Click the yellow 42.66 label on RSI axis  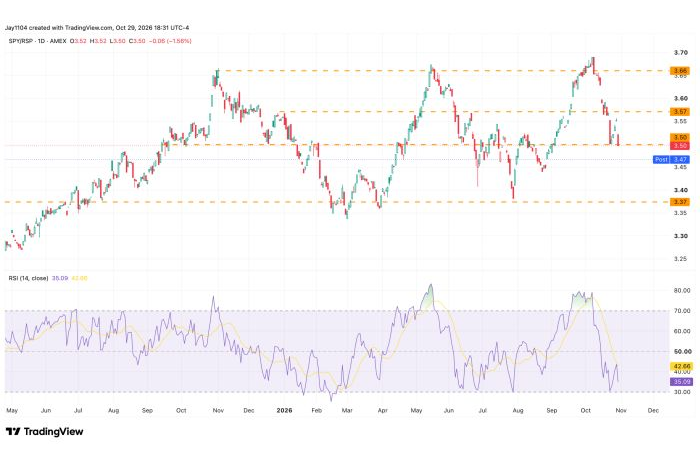682,366
